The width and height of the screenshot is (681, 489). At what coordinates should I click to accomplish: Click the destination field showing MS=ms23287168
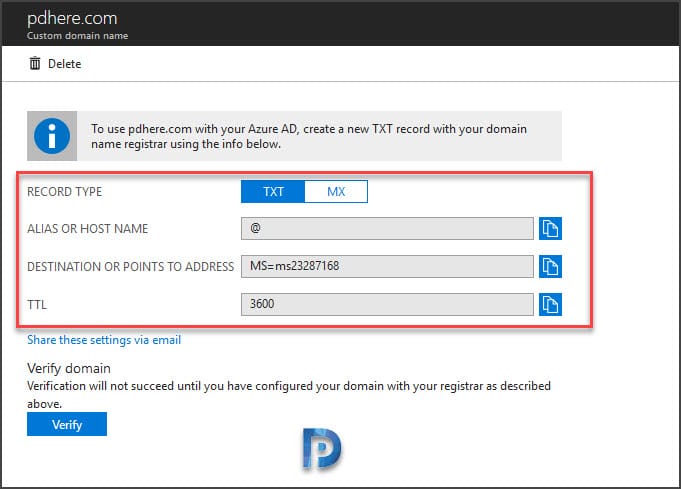pos(387,266)
